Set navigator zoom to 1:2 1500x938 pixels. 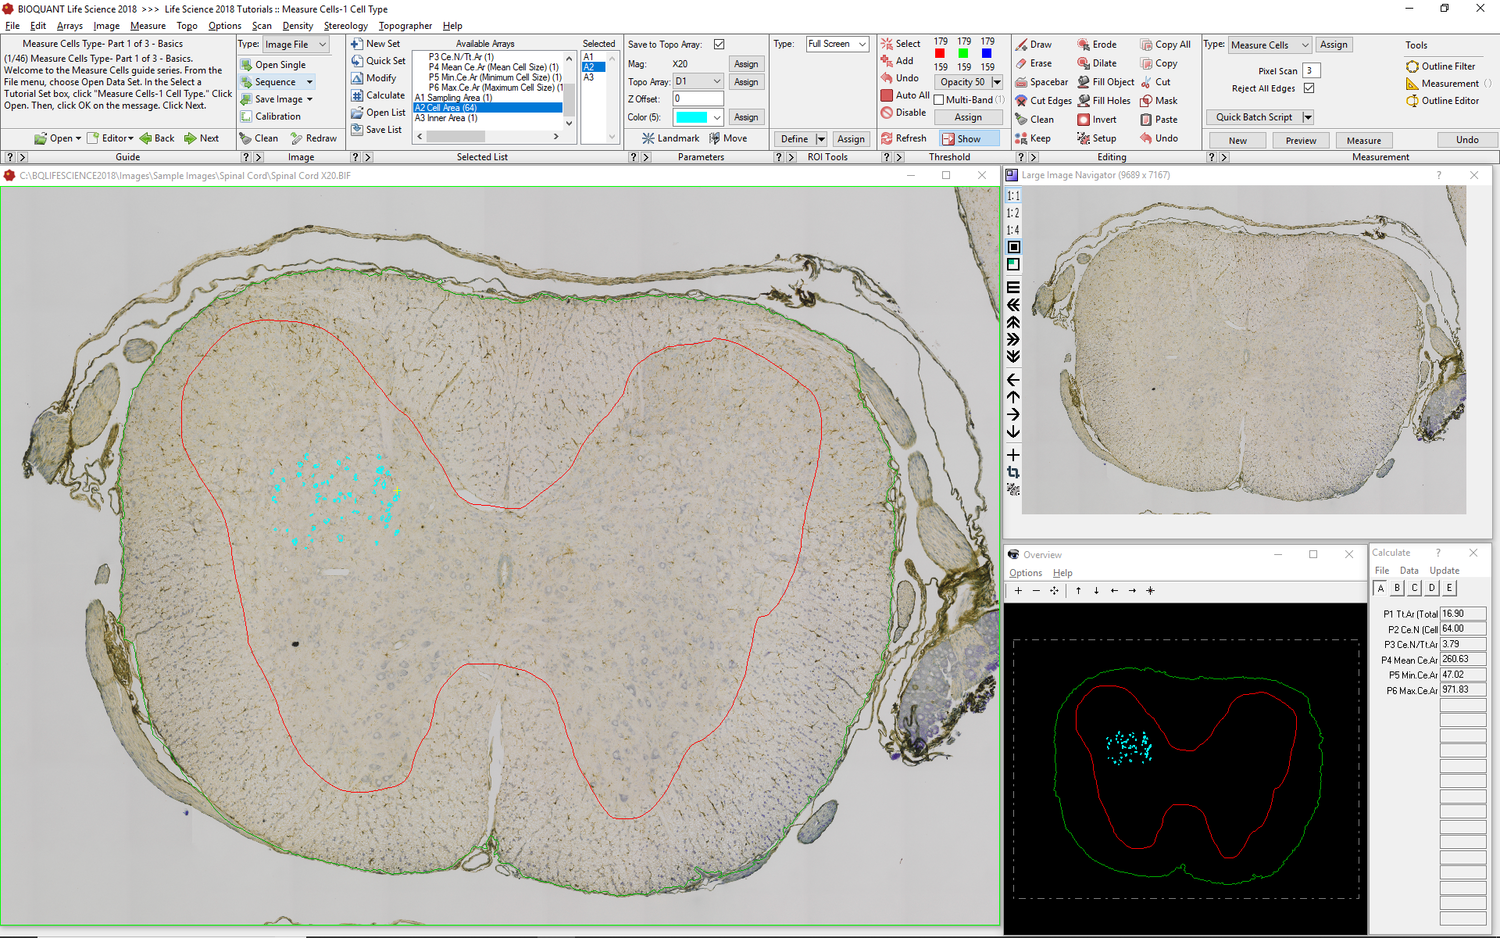[x=1013, y=213]
